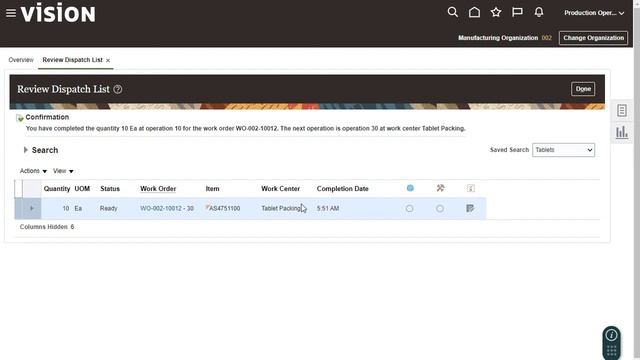Select second radio button in WO-002-10012 row
This screenshot has width=640, height=360.
(x=440, y=209)
